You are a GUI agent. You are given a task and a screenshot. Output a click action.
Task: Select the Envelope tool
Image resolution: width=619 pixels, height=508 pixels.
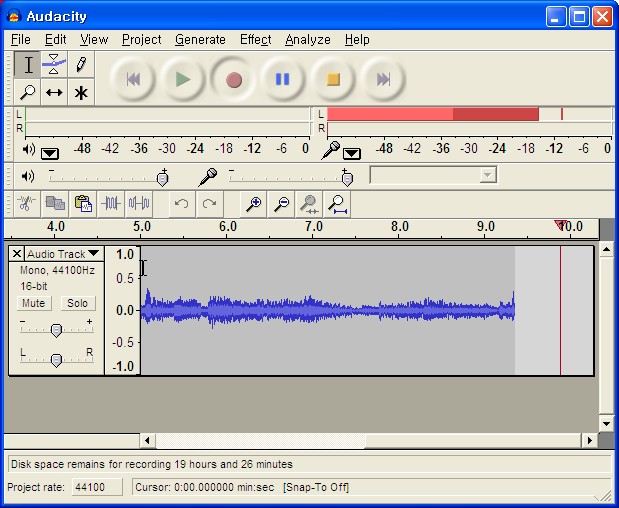(x=54, y=64)
